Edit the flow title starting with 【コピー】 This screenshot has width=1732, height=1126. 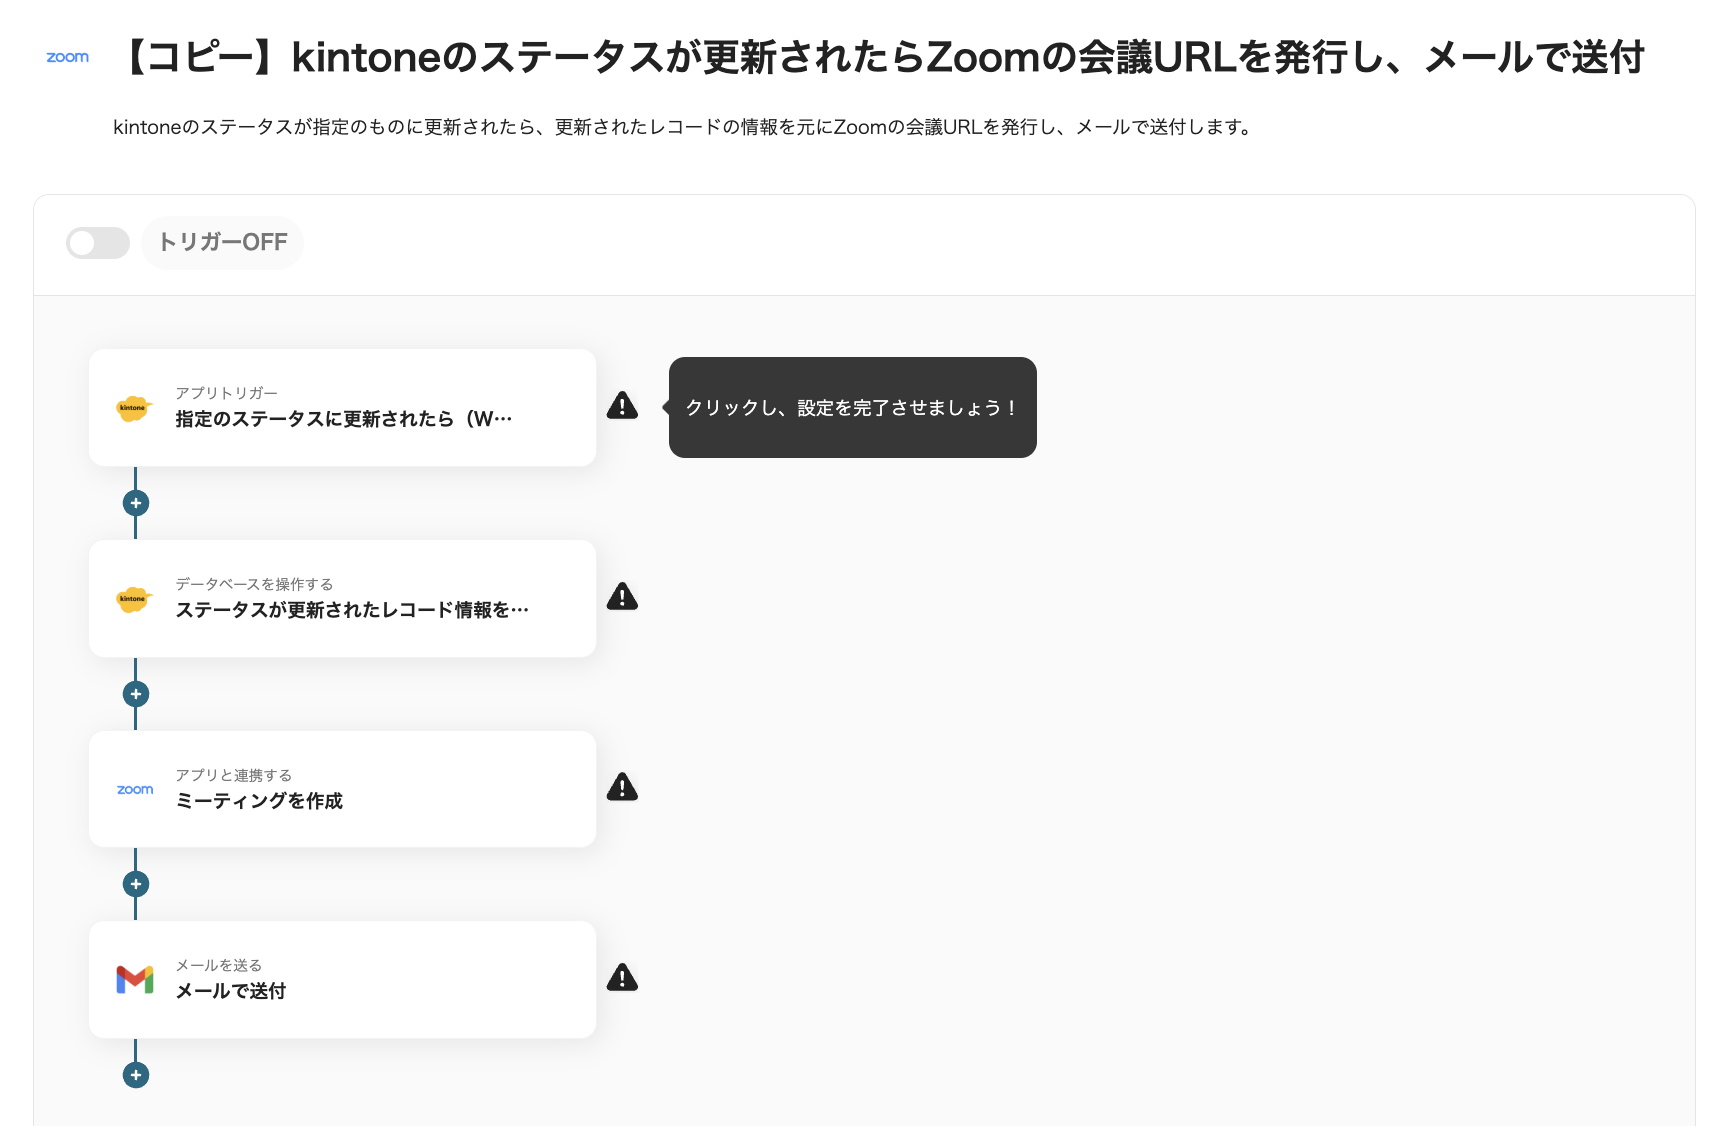click(x=881, y=58)
